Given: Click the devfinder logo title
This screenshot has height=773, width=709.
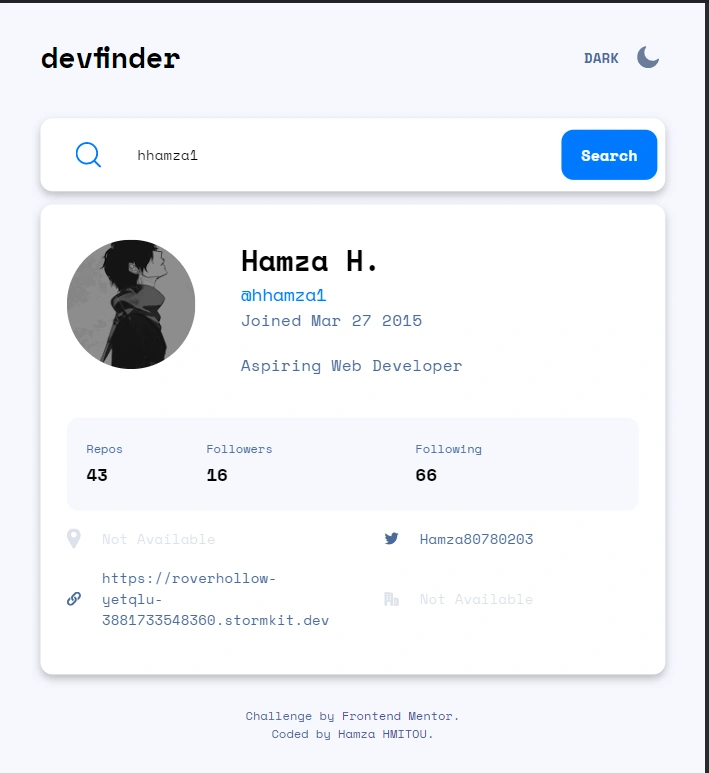Looking at the screenshot, I should pyautogui.click(x=110, y=58).
